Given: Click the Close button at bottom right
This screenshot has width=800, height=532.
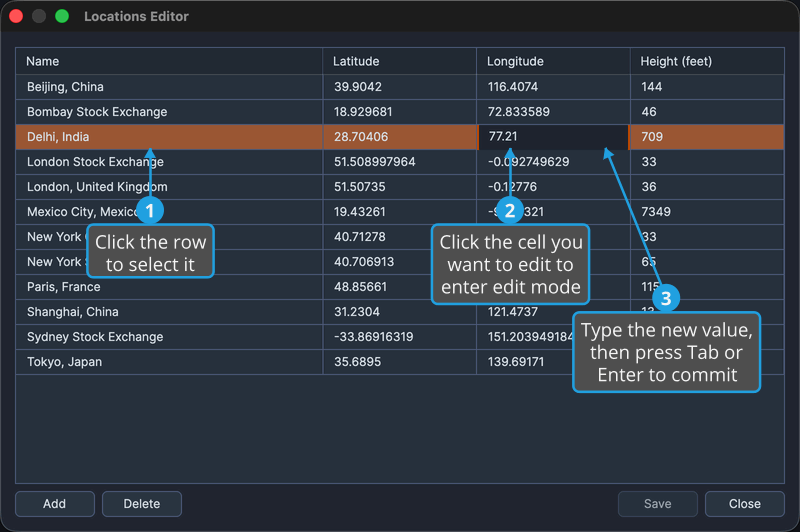Looking at the screenshot, I should tap(744, 504).
